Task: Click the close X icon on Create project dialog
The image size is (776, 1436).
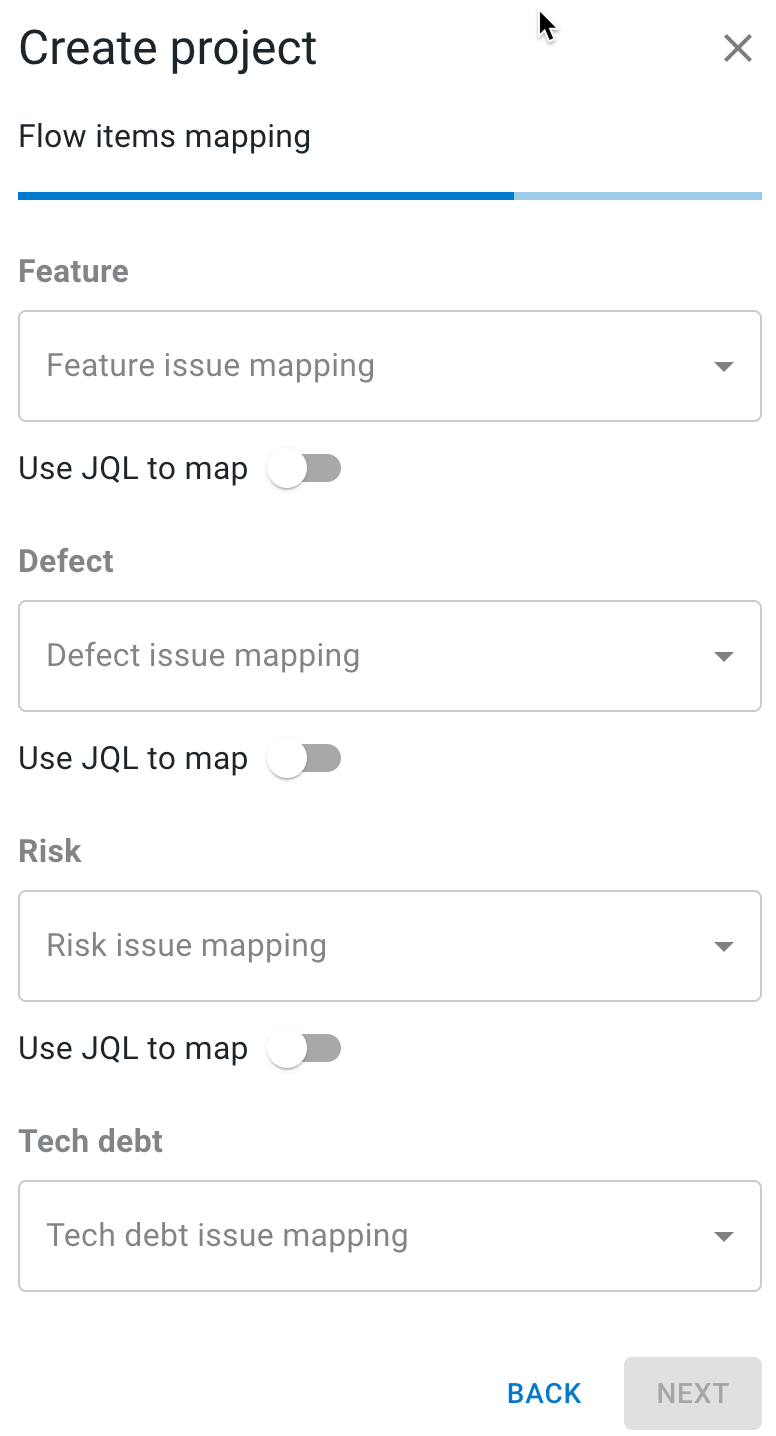Action: (738, 47)
